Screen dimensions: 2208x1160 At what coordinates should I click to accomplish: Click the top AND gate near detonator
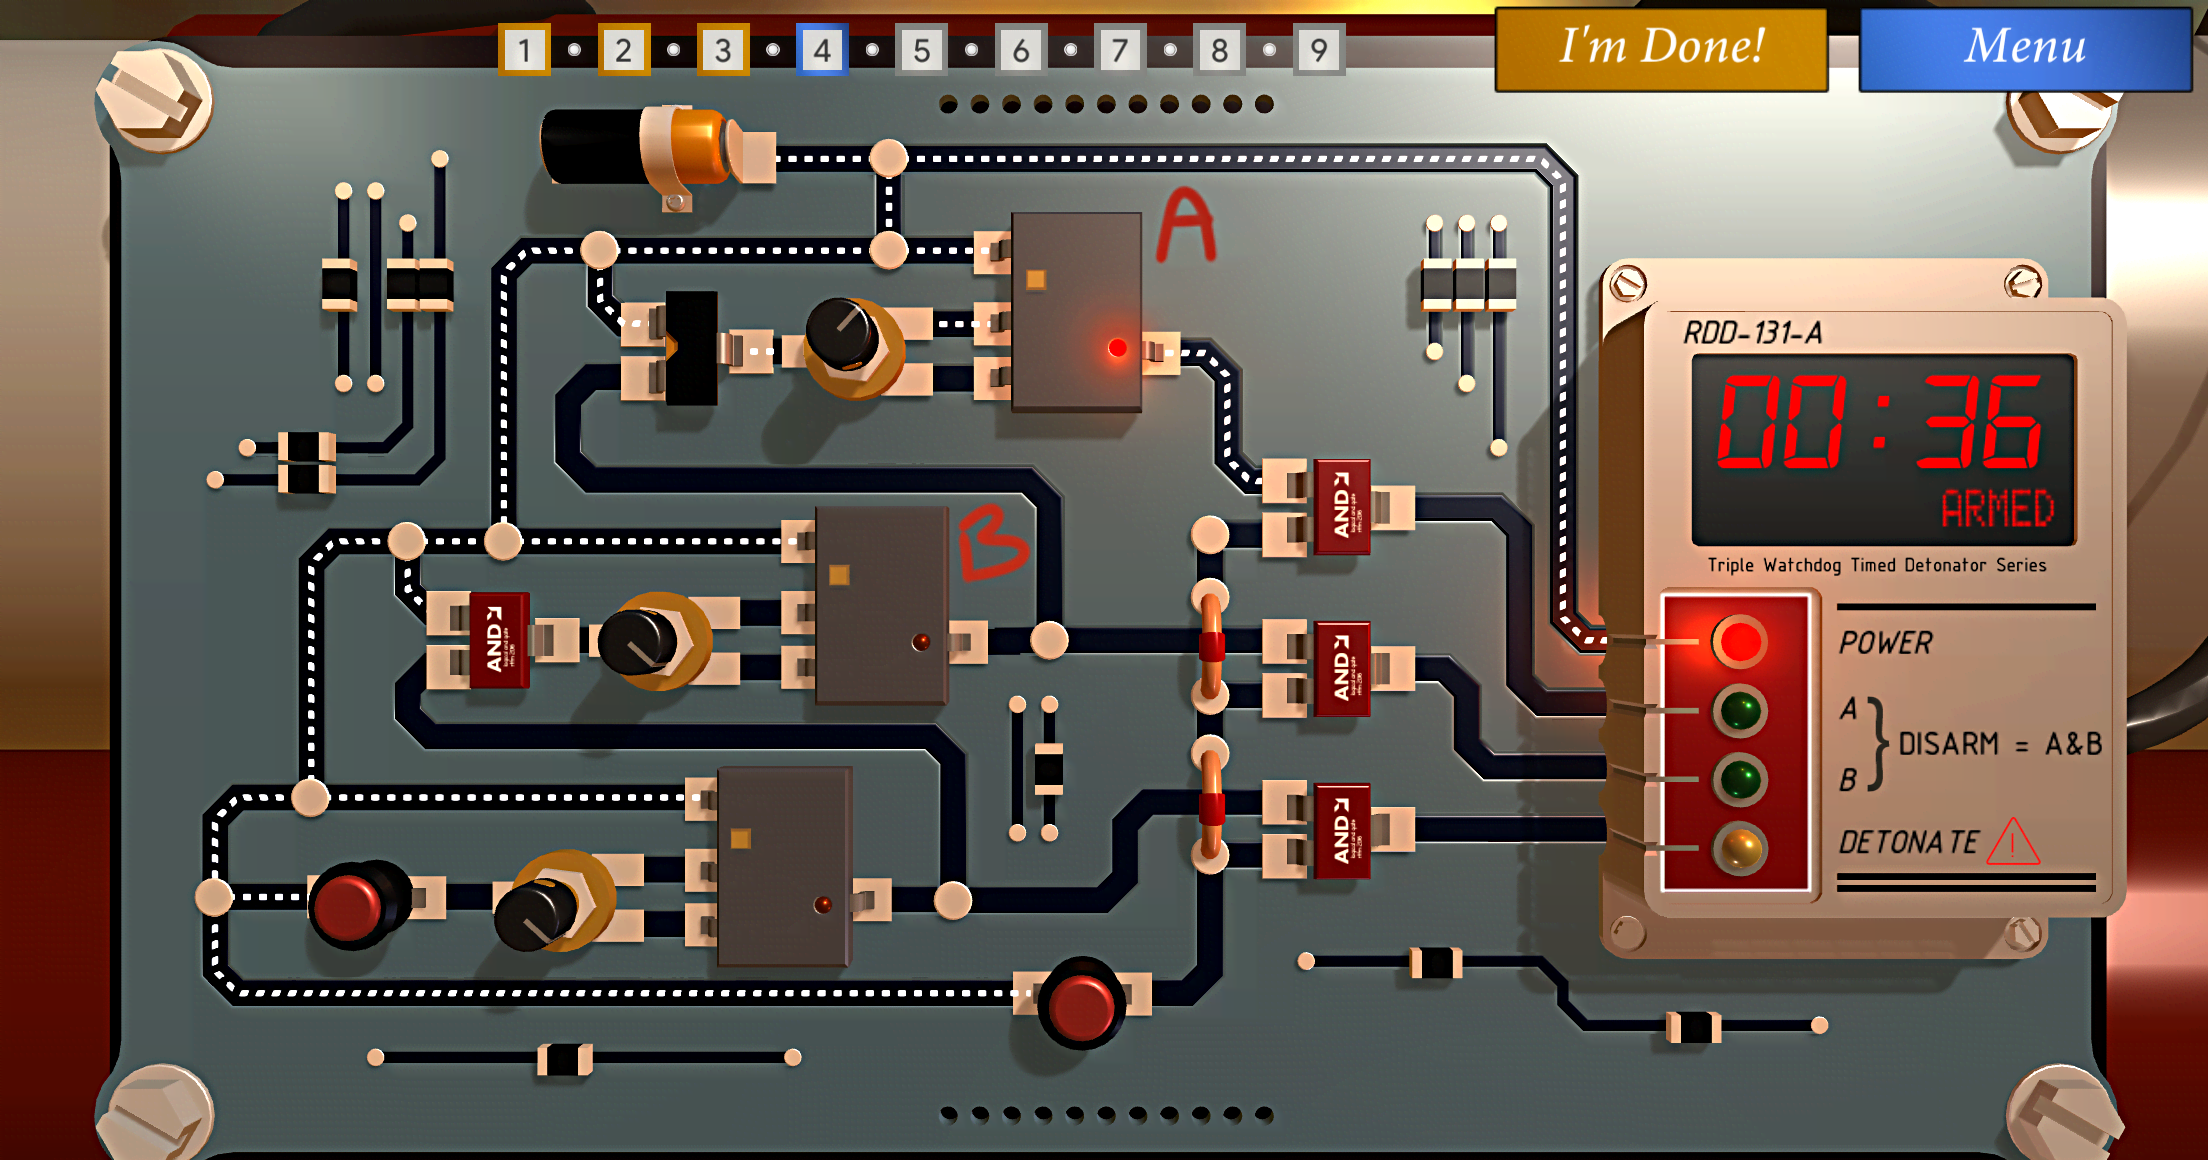(x=1341, y=507)
